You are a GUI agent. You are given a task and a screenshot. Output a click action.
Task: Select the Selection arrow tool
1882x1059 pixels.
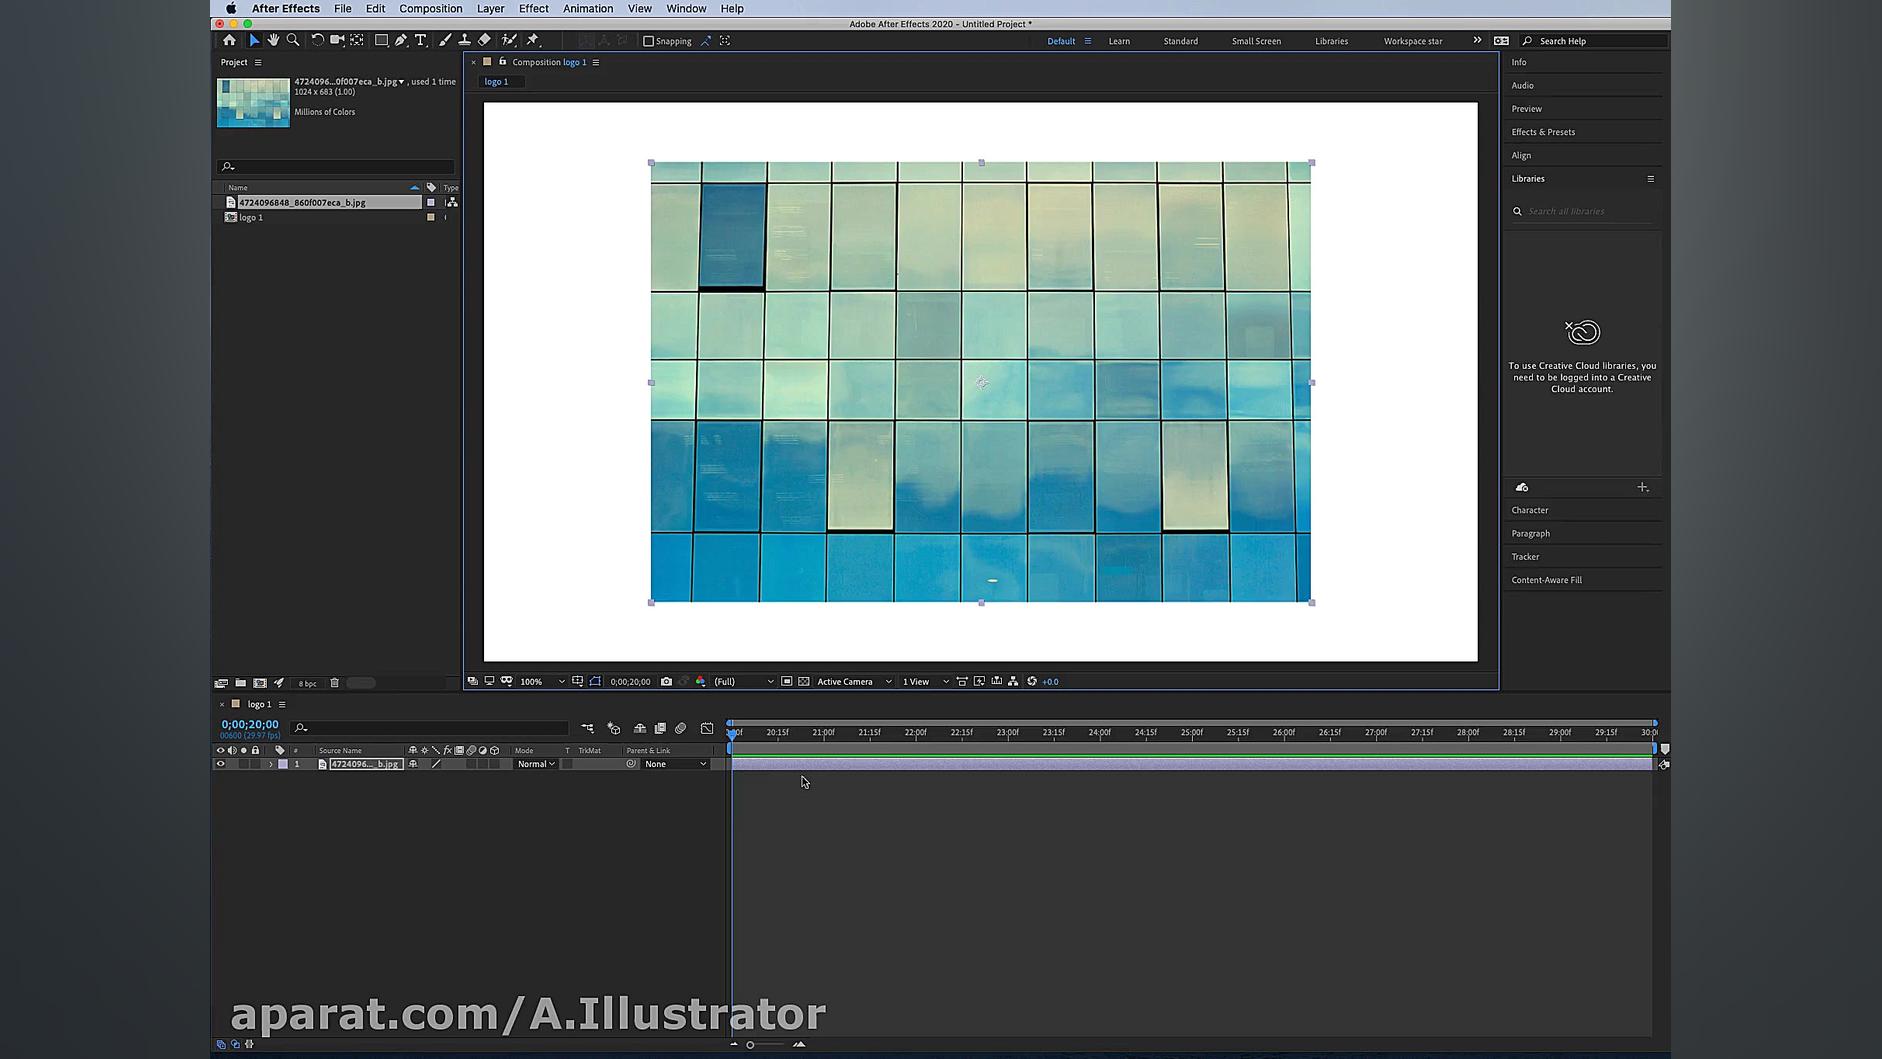tap(254, 41)
